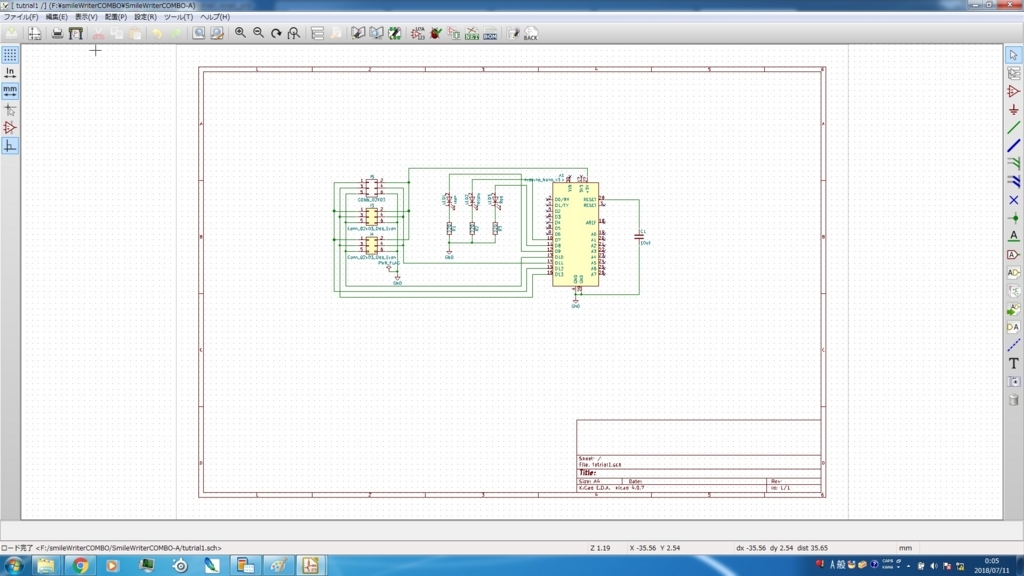Click the annotate schematic components icon
The width and height of the screenshot is (1024, 576).
tap(417, 33)
